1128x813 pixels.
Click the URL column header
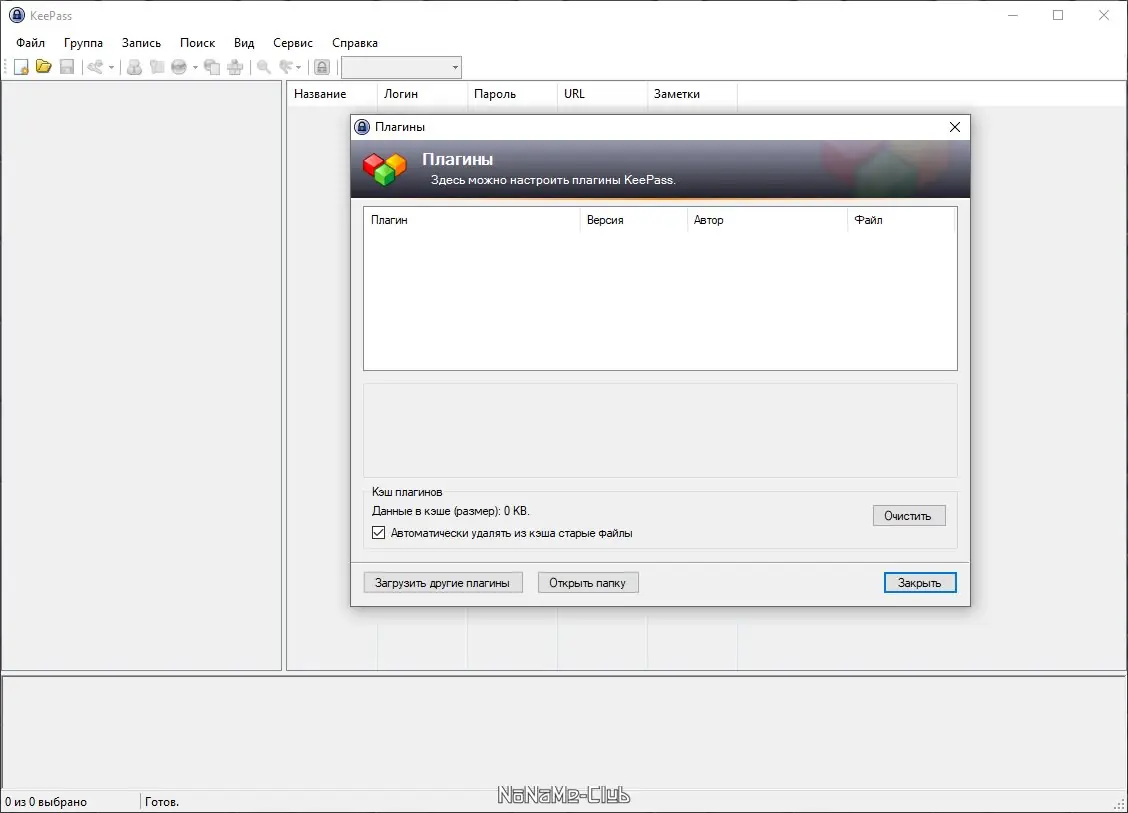pyautogui.click(x=602, y=94)
